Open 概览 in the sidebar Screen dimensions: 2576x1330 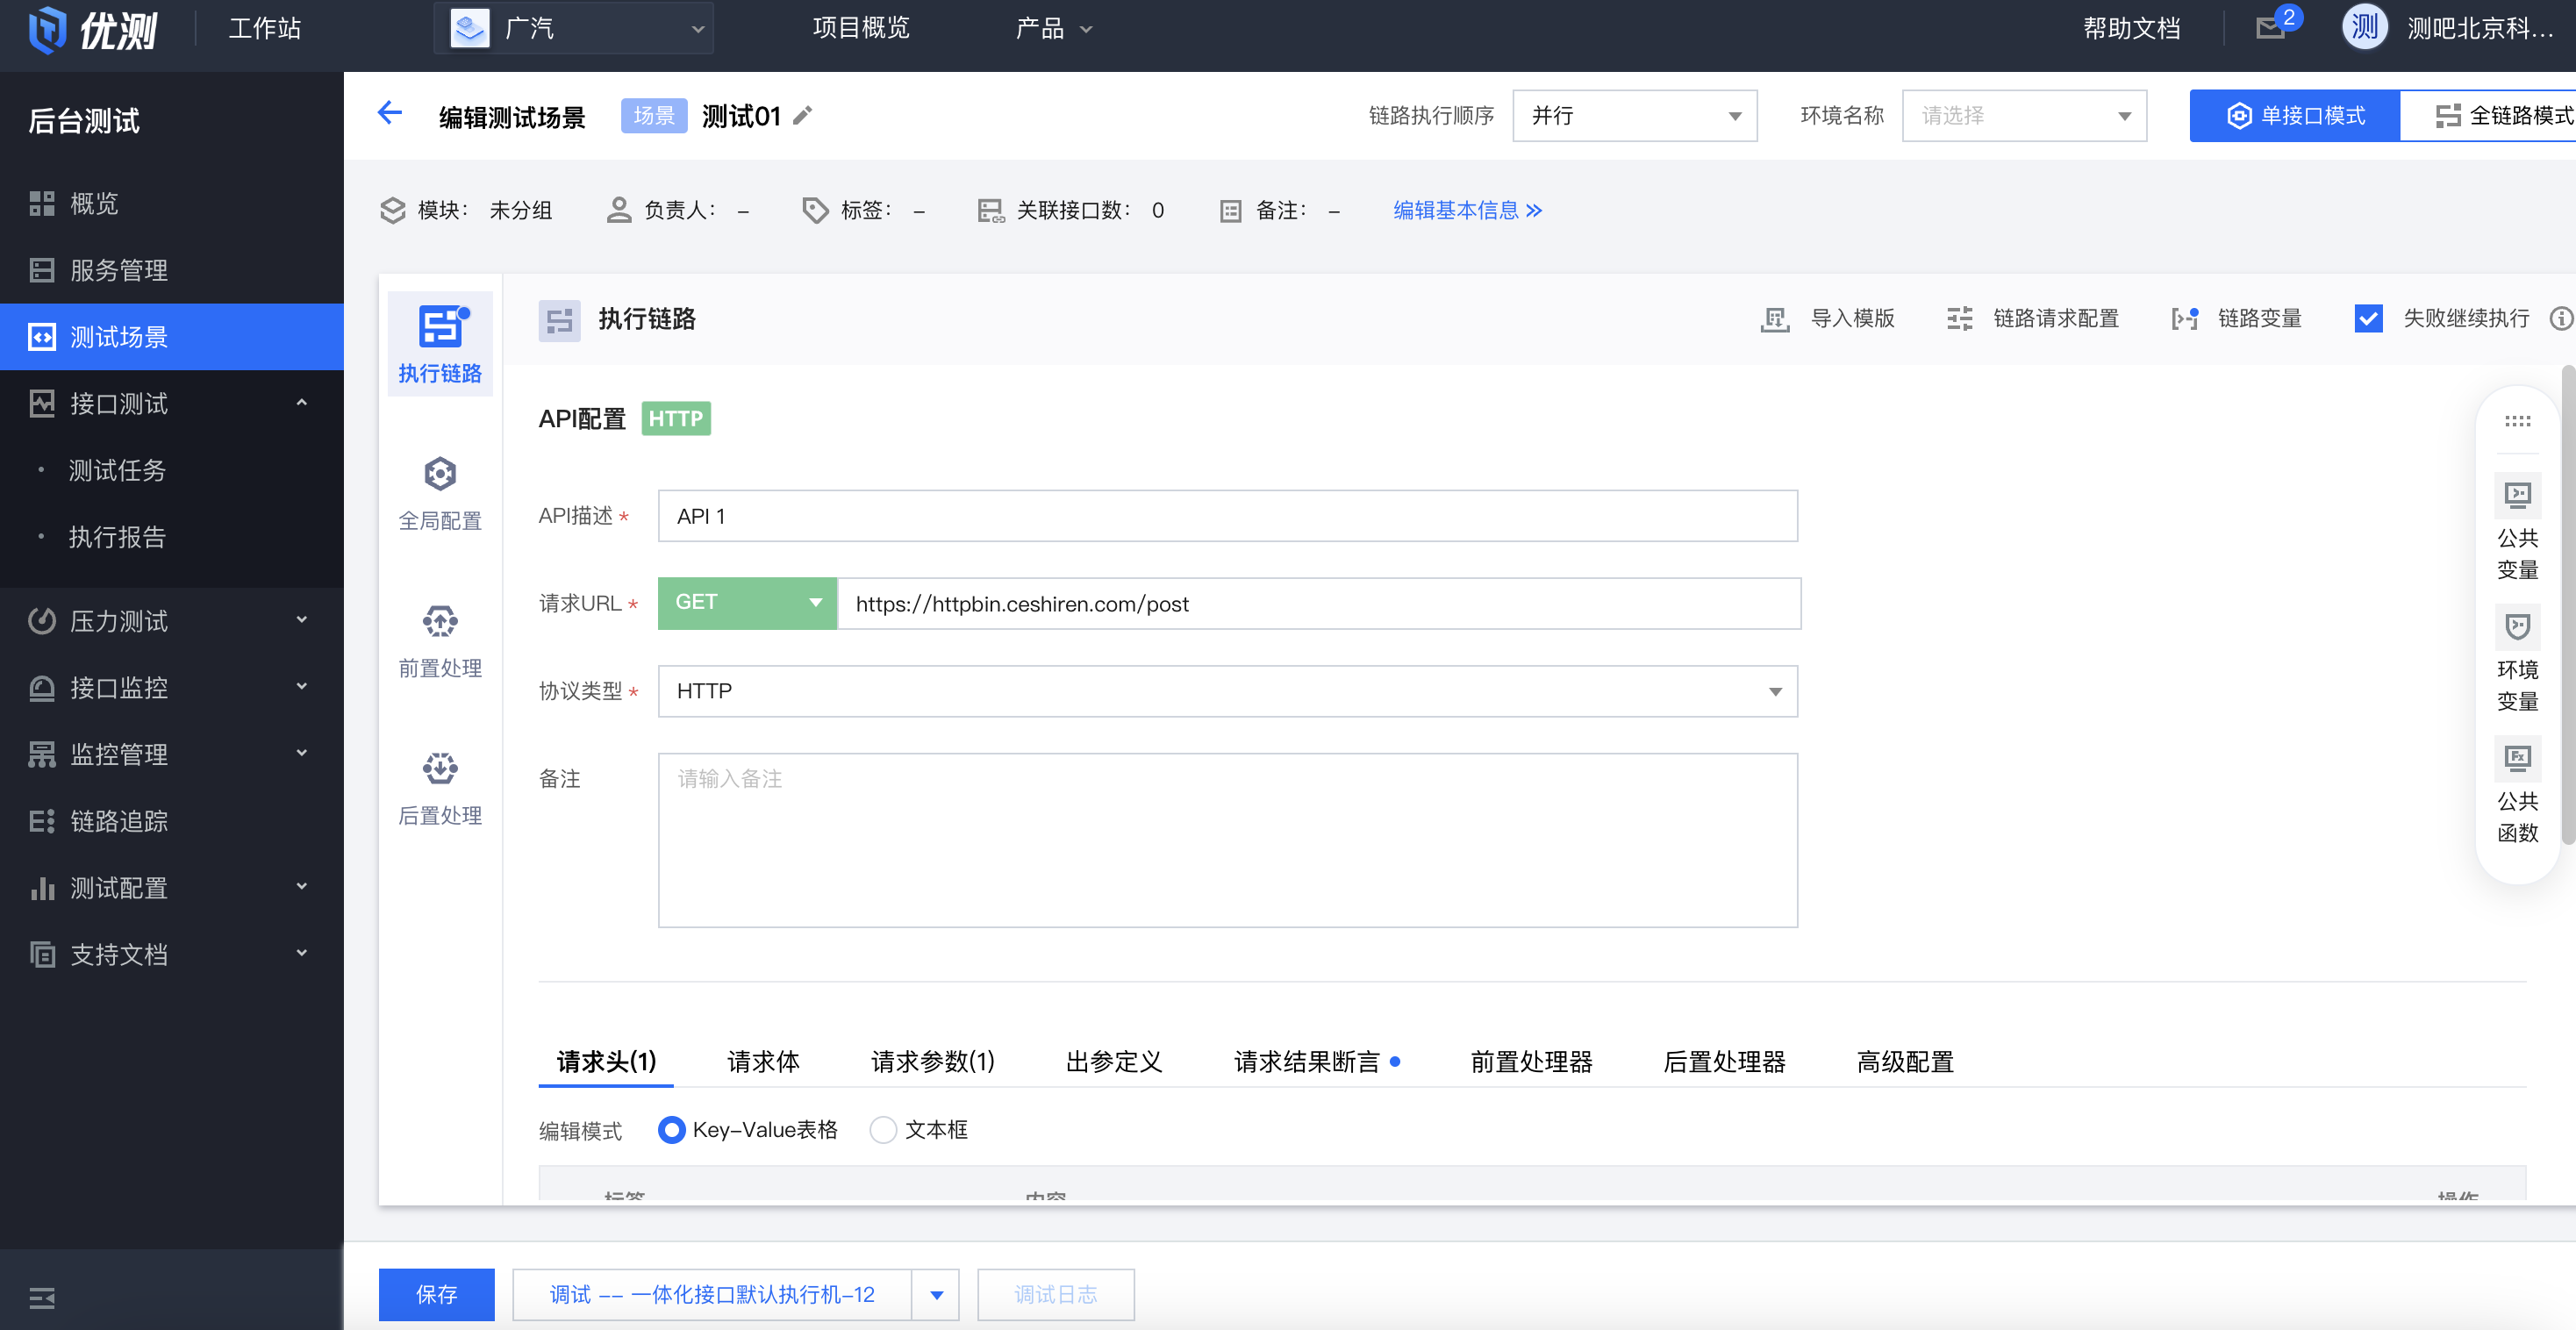pyautogui.click(x=172, y=204)
